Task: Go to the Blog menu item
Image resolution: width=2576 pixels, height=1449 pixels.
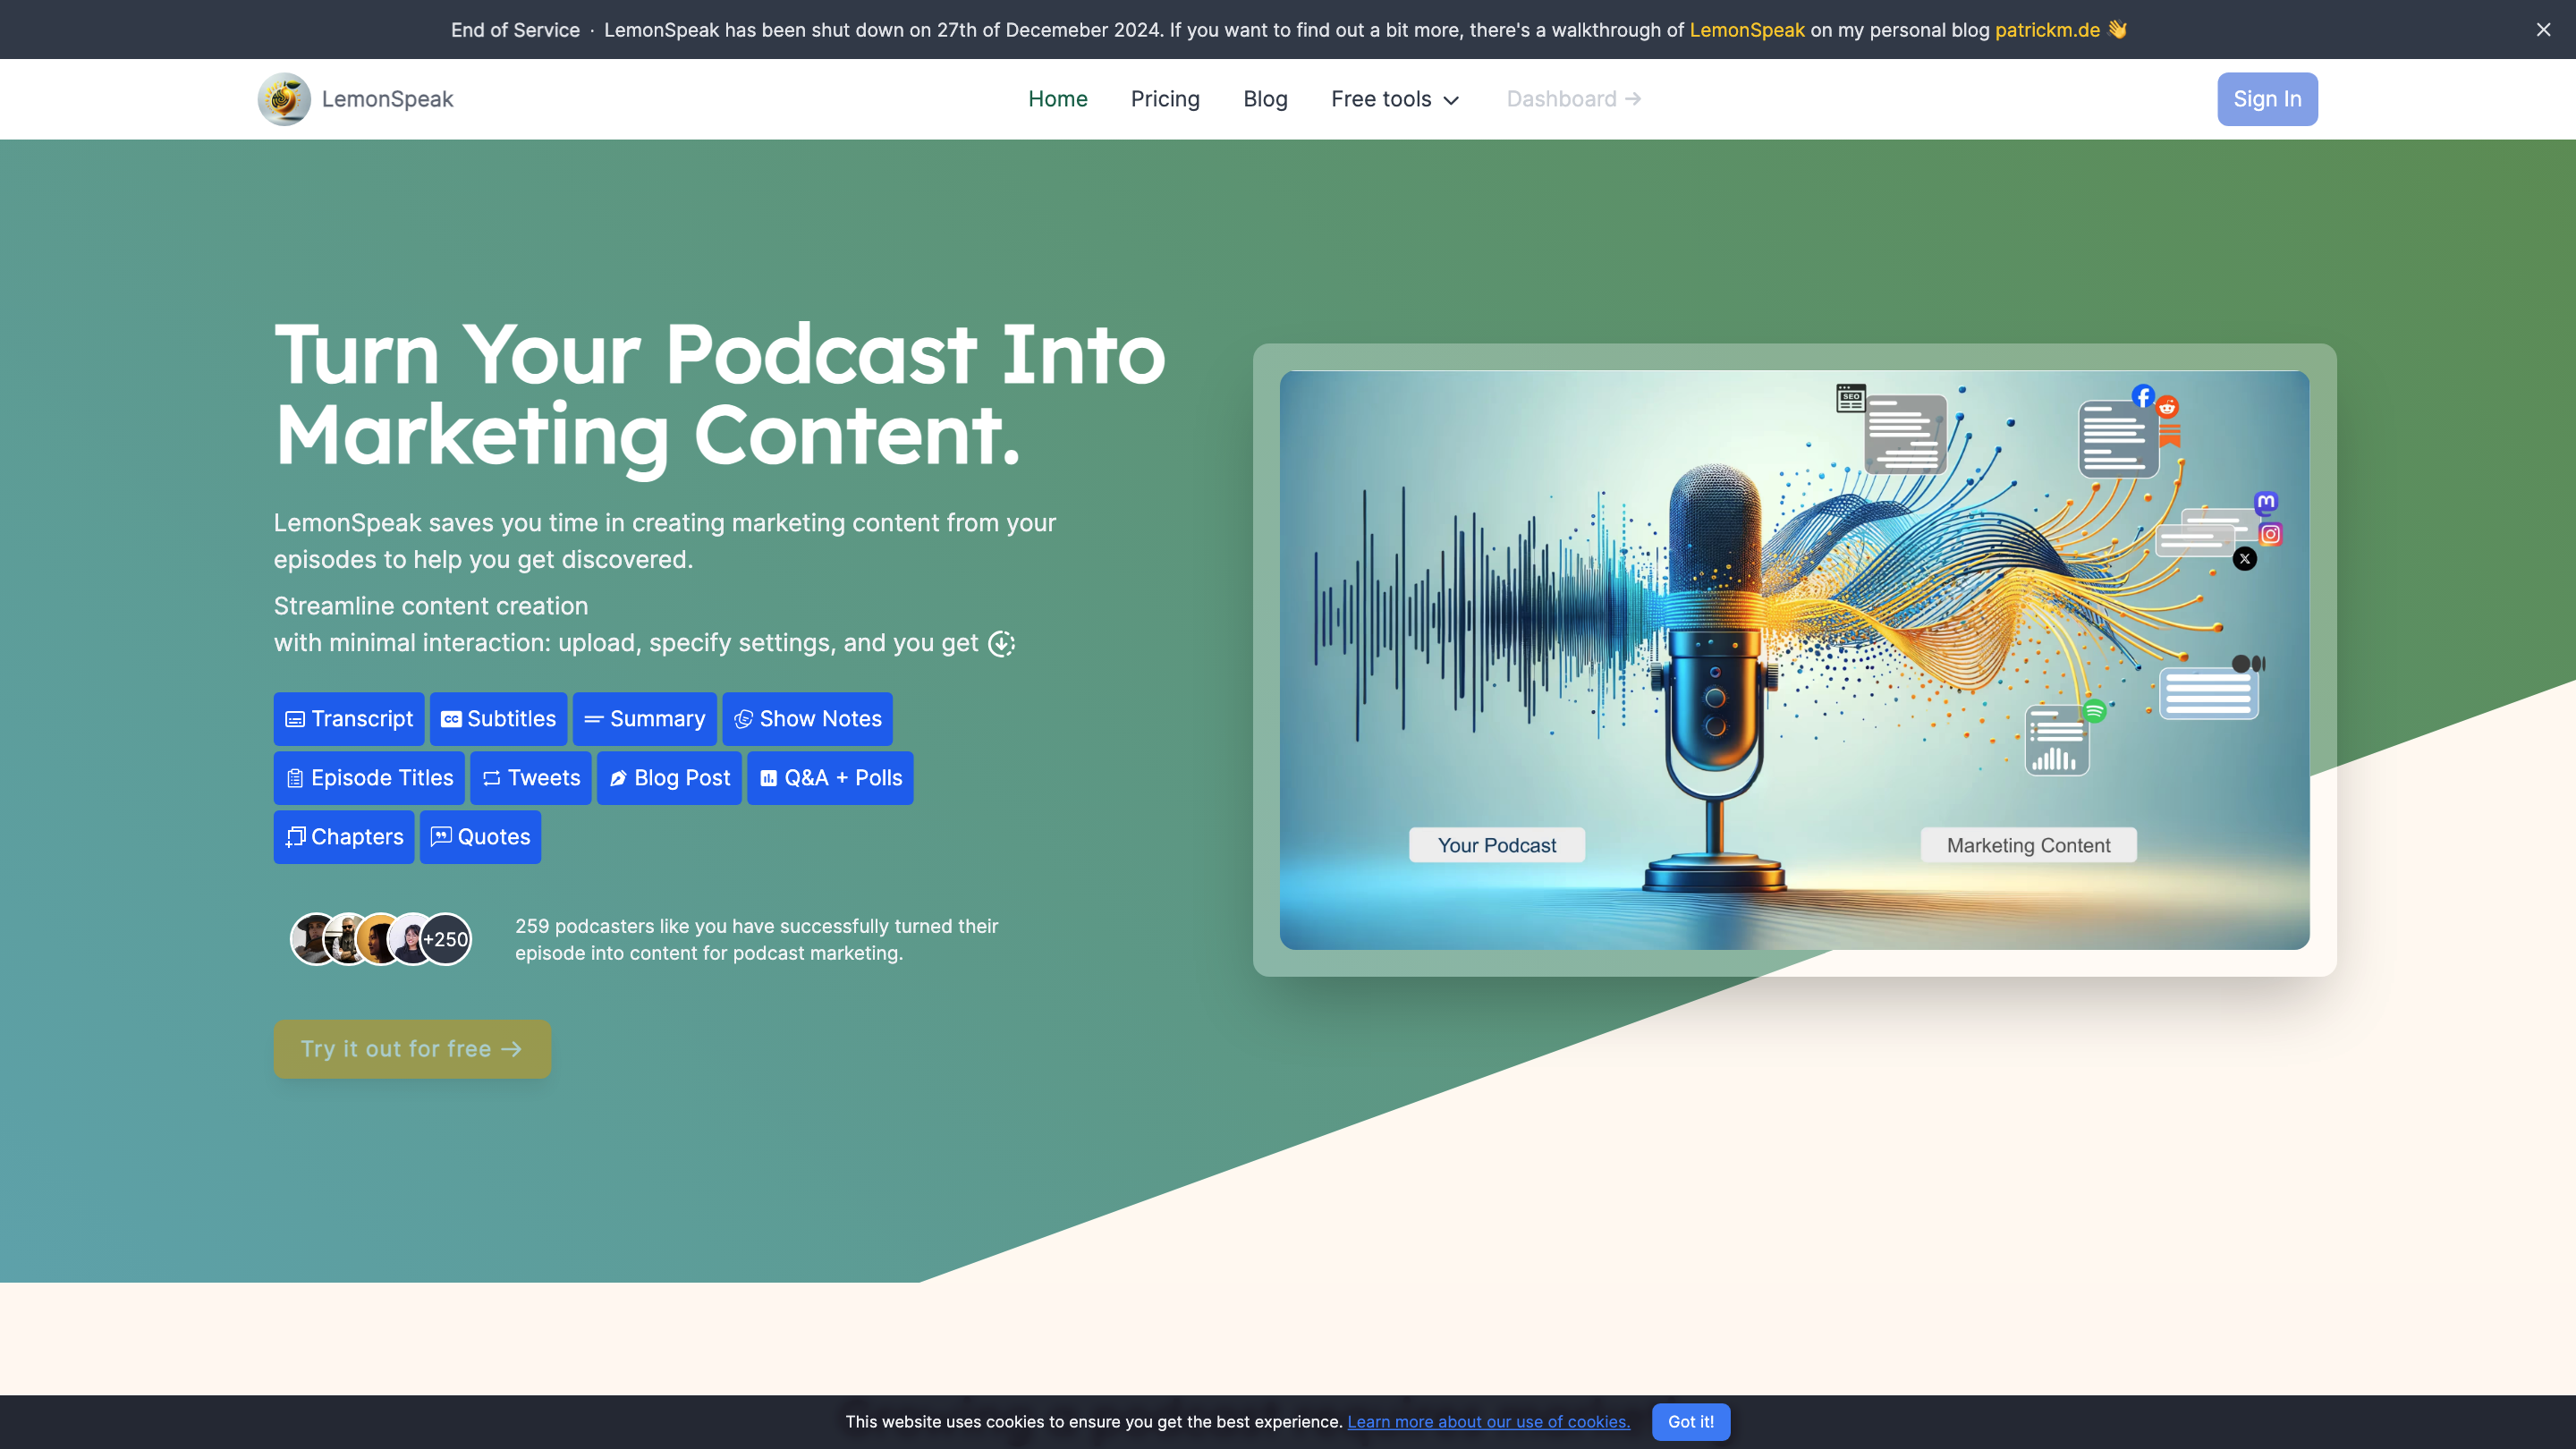Action: click(x=1265, y=99)
